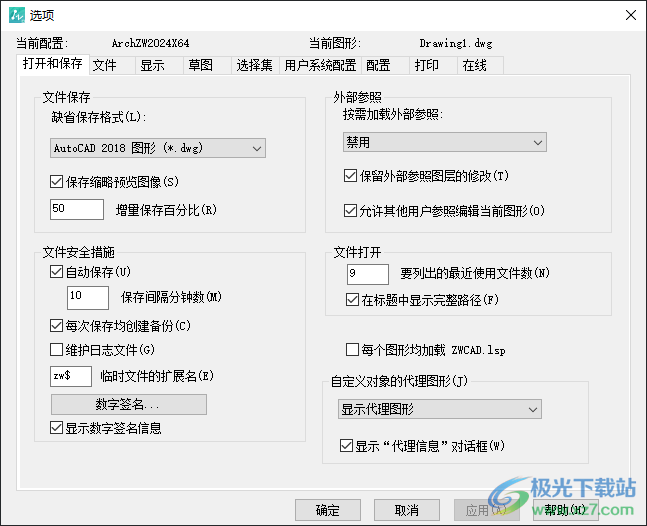This screenshot has height=526, width=647.
Task: Open help with 帮助(H) button
Action: pyautogui.click(x=565, y=510)
